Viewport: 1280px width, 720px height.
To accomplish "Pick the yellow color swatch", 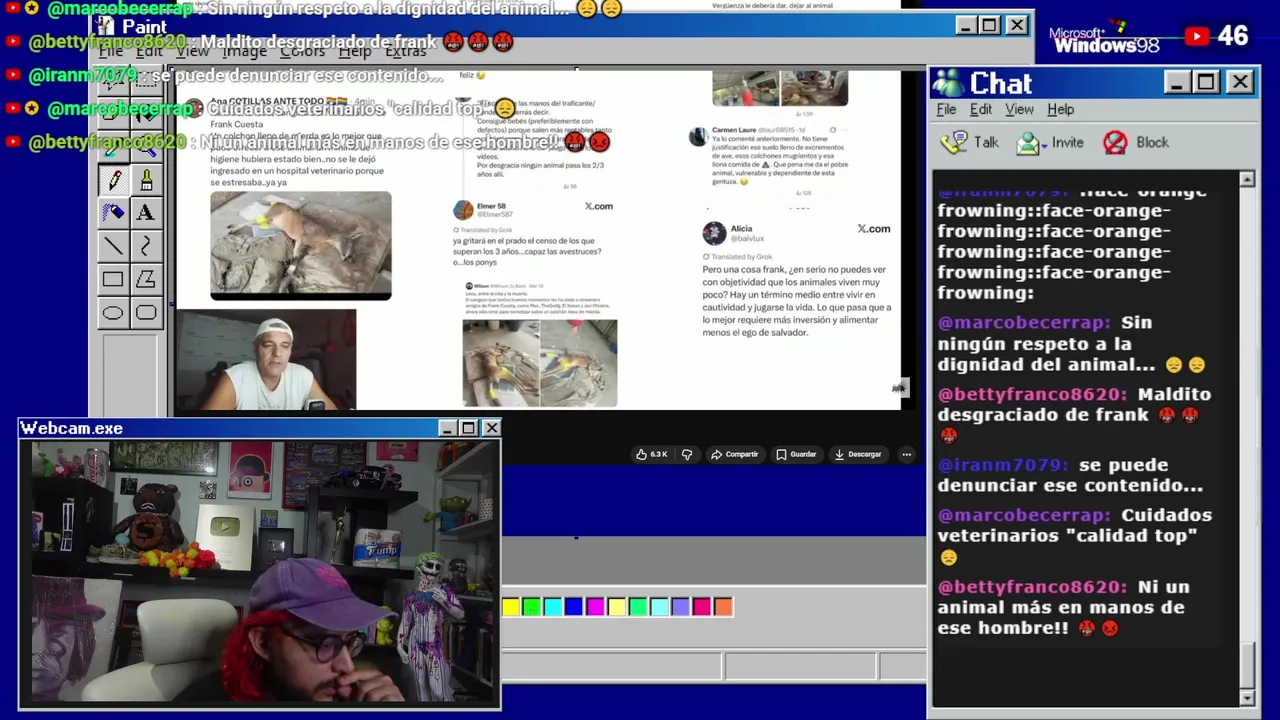I will click(511, 606).
